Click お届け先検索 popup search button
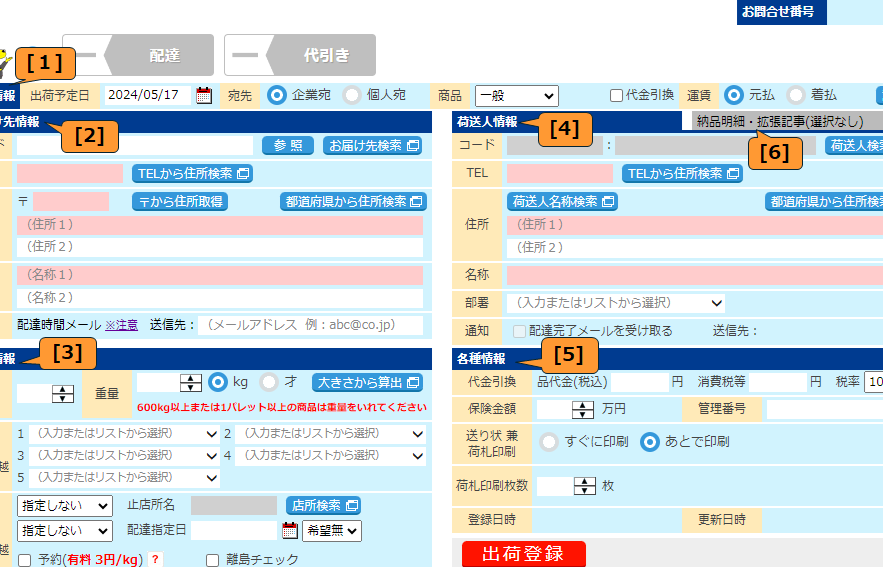This screenshot has height=567, width=883. tap(372, 146)
